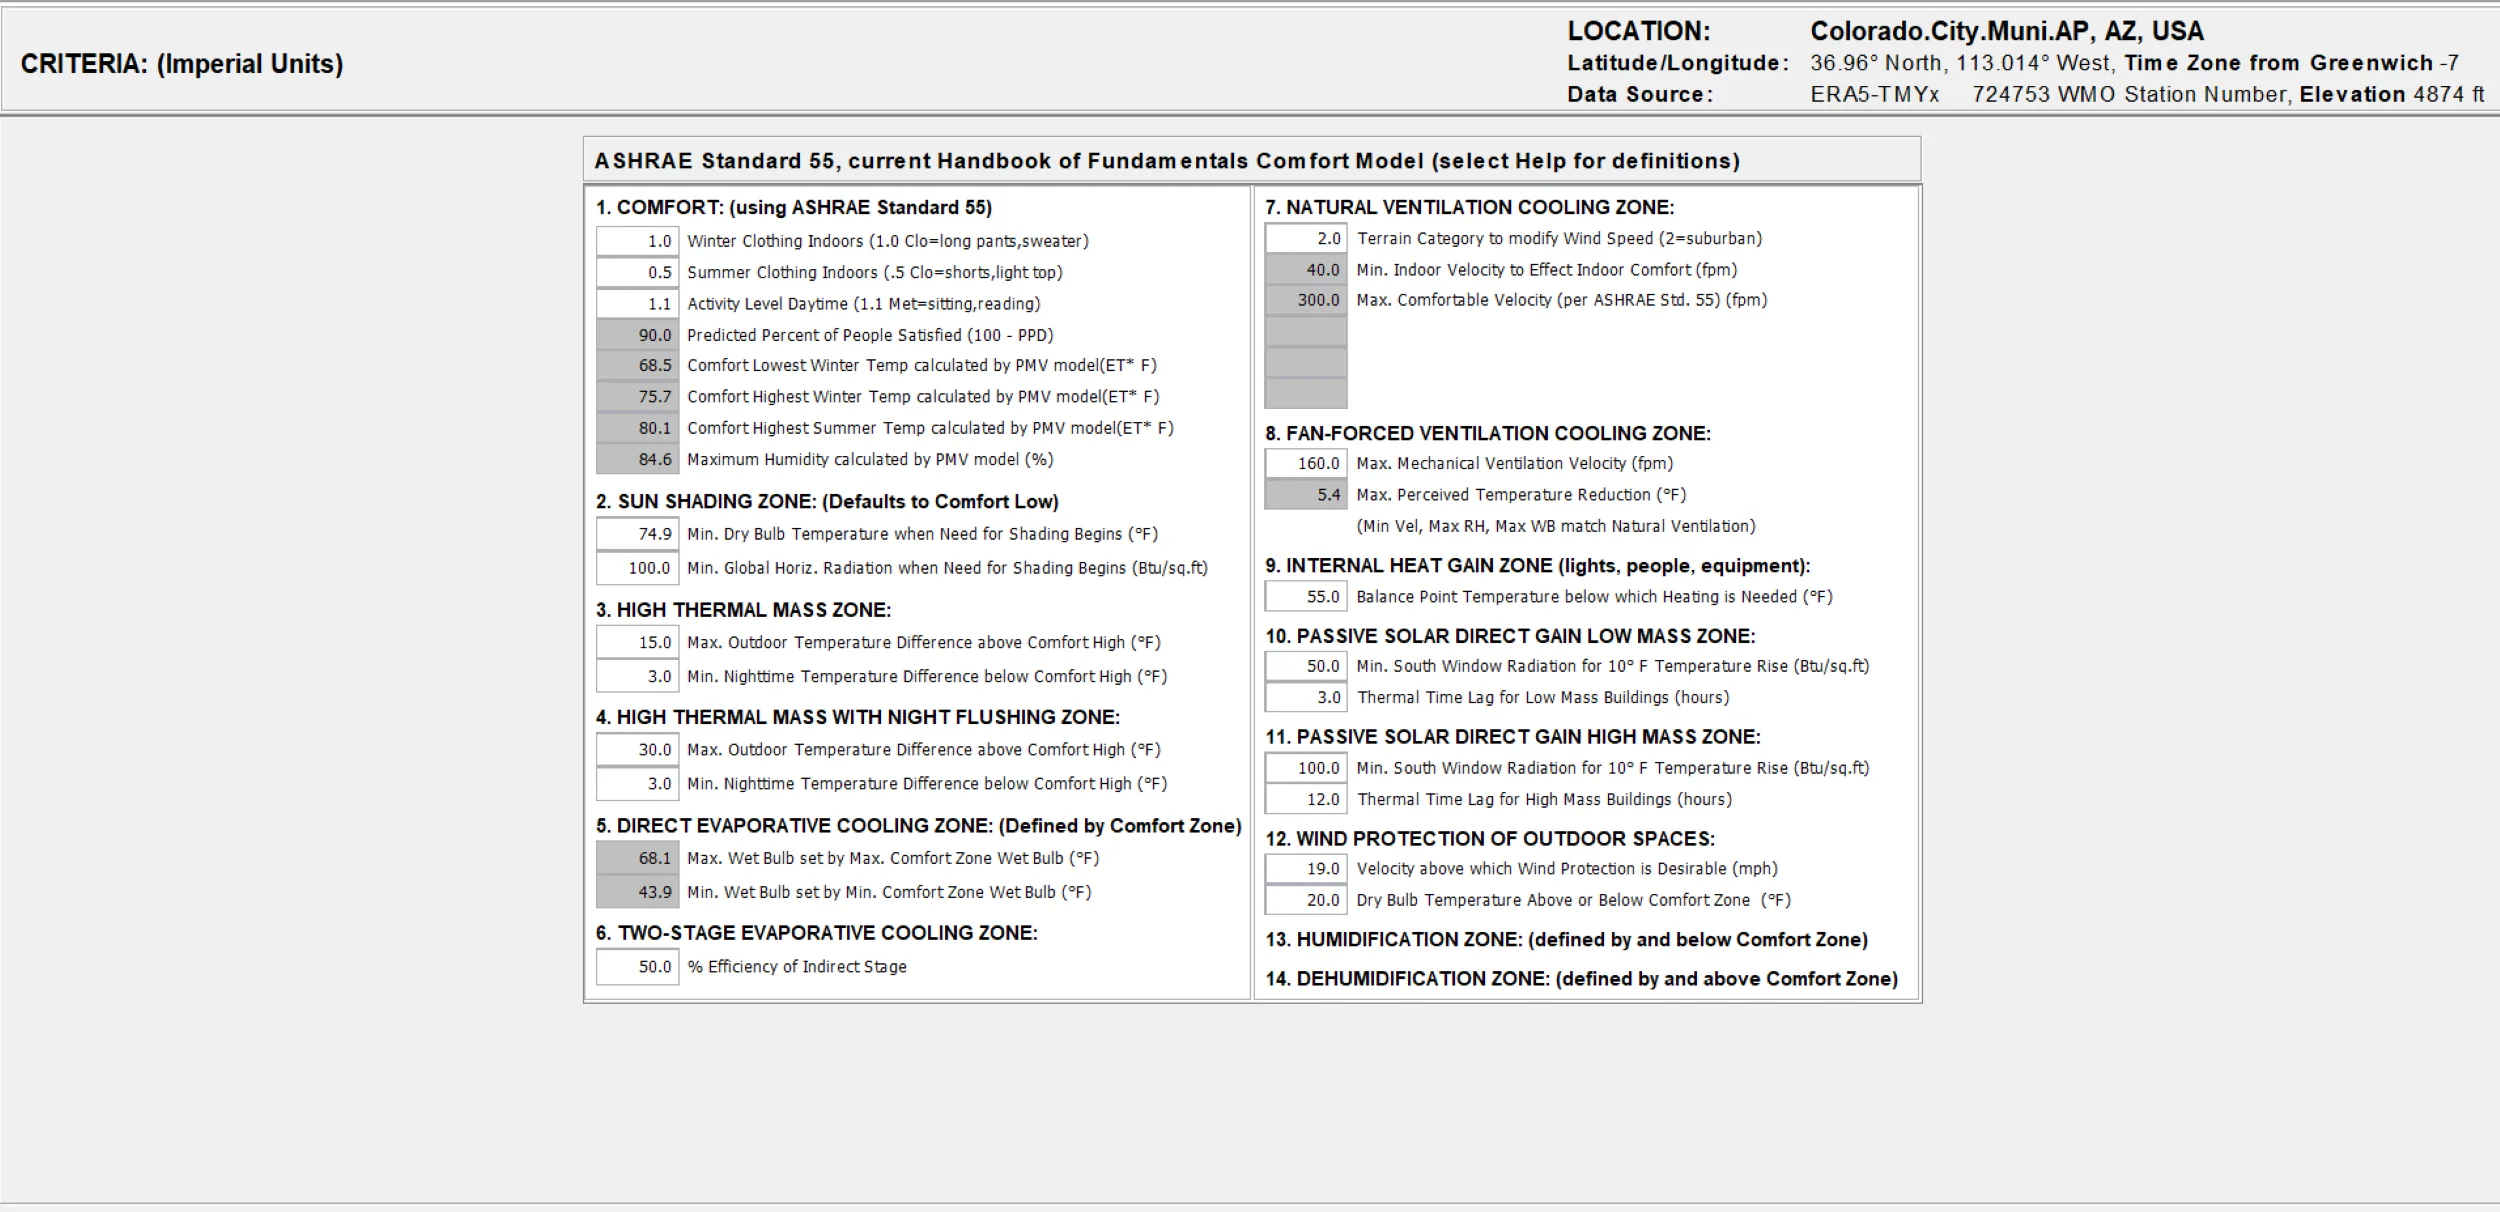
Task: Select the Activity Level Daytime 1.1 field
Action: click(x=637, y=304)
